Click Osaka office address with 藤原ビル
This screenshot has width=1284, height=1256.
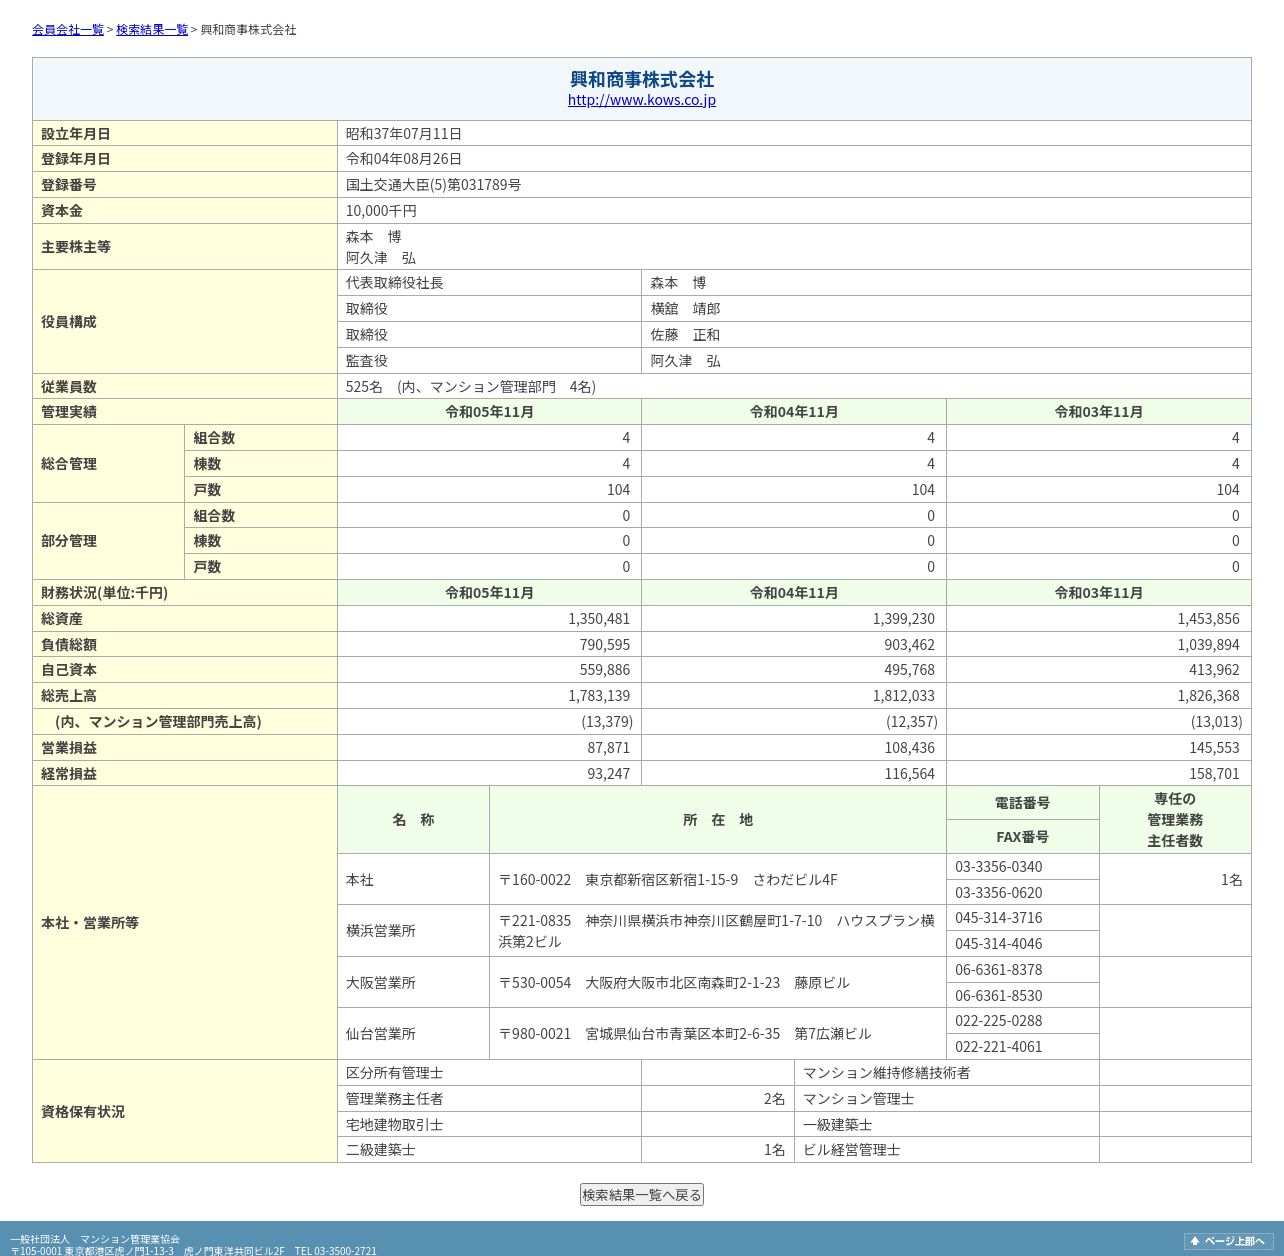[674, 983]
